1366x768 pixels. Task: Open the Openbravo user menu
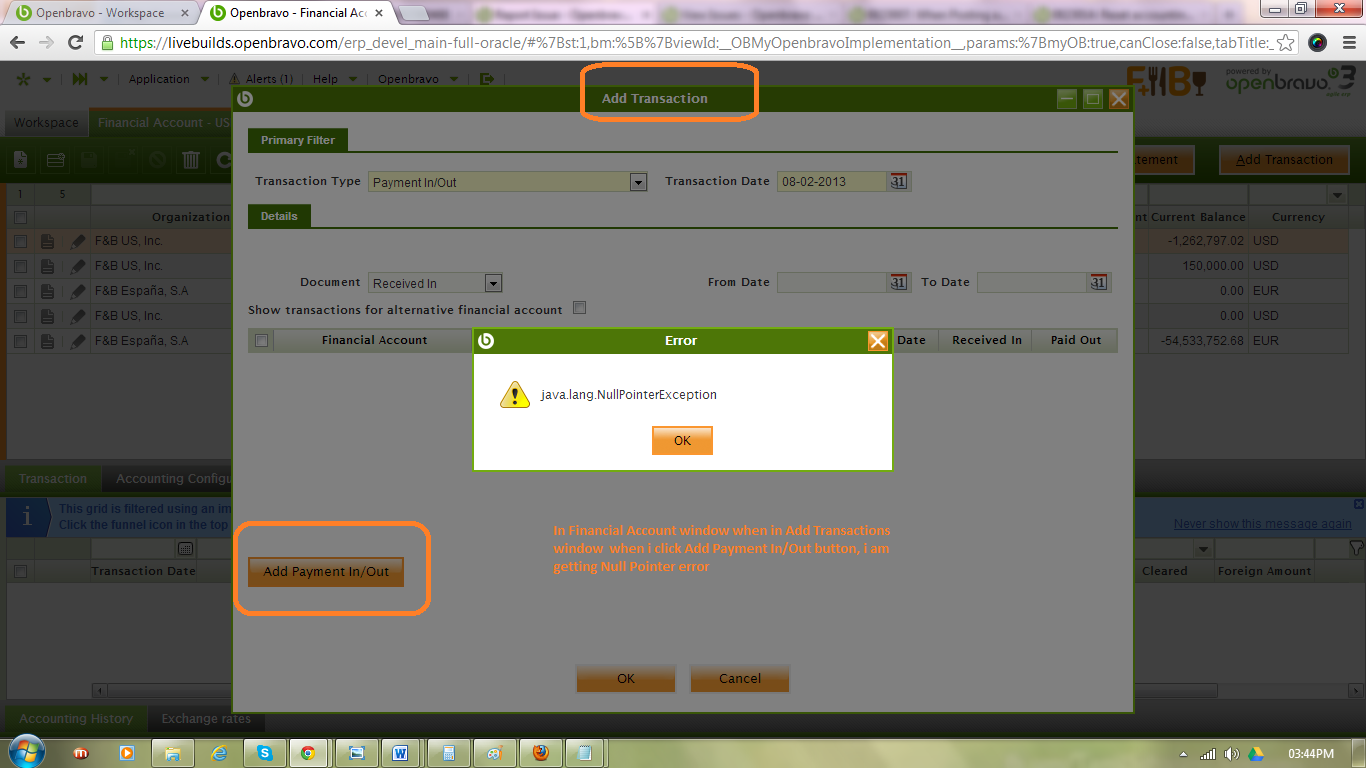(418, 79)
